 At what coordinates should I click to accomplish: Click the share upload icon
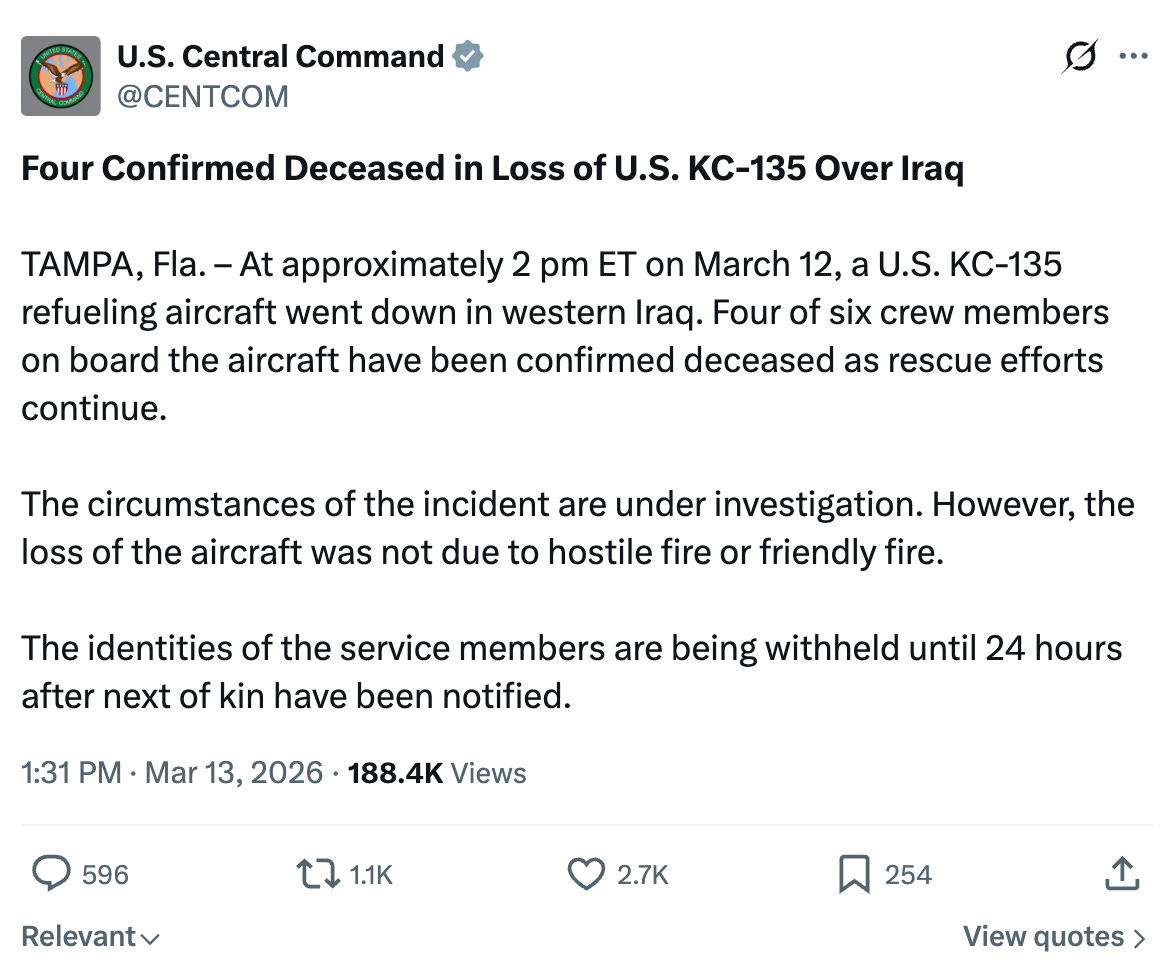[1122, 874]
